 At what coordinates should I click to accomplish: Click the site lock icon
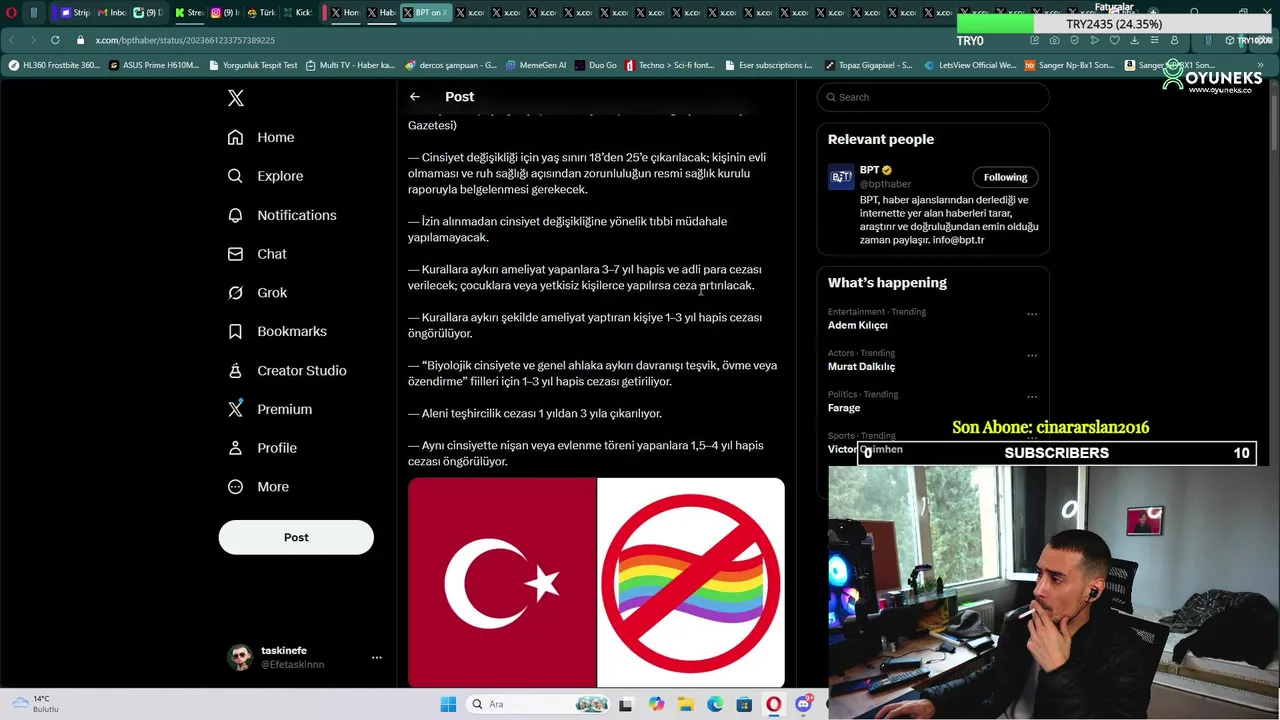pos(82,40)
